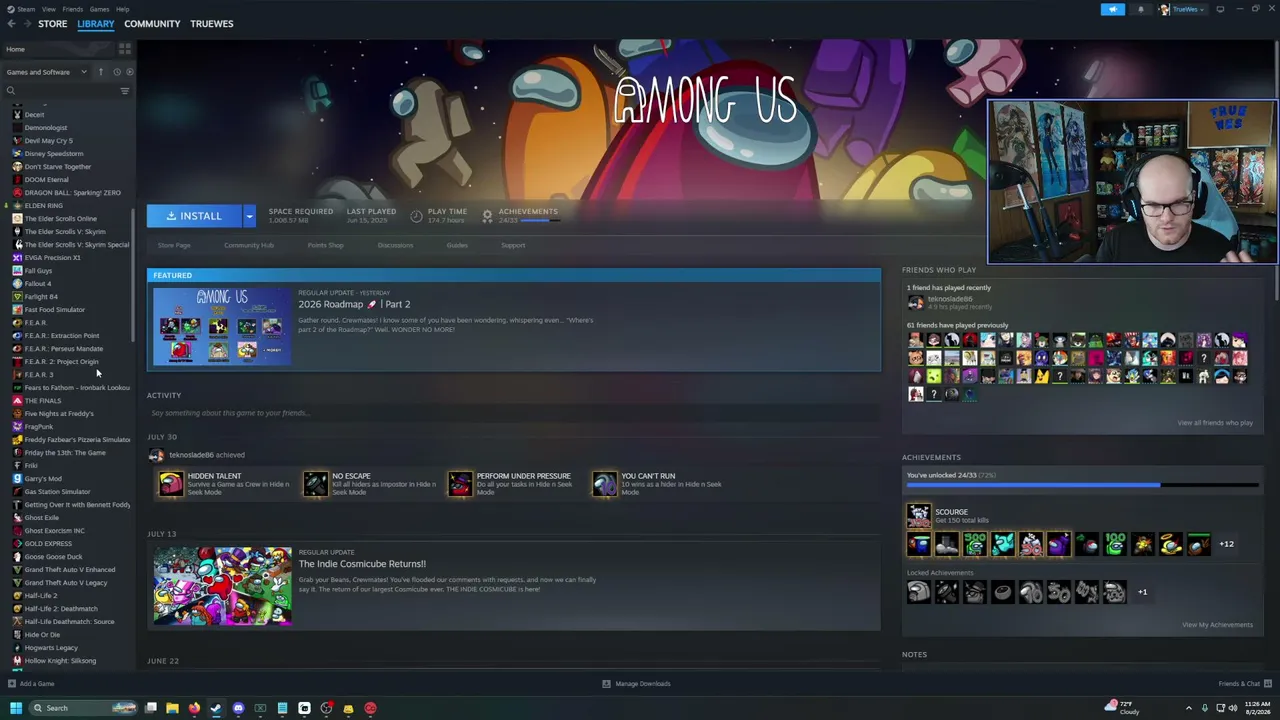The height and width of the screenshot is (720, 1280).
Task: Install Among Us
Action: (194, 216)
